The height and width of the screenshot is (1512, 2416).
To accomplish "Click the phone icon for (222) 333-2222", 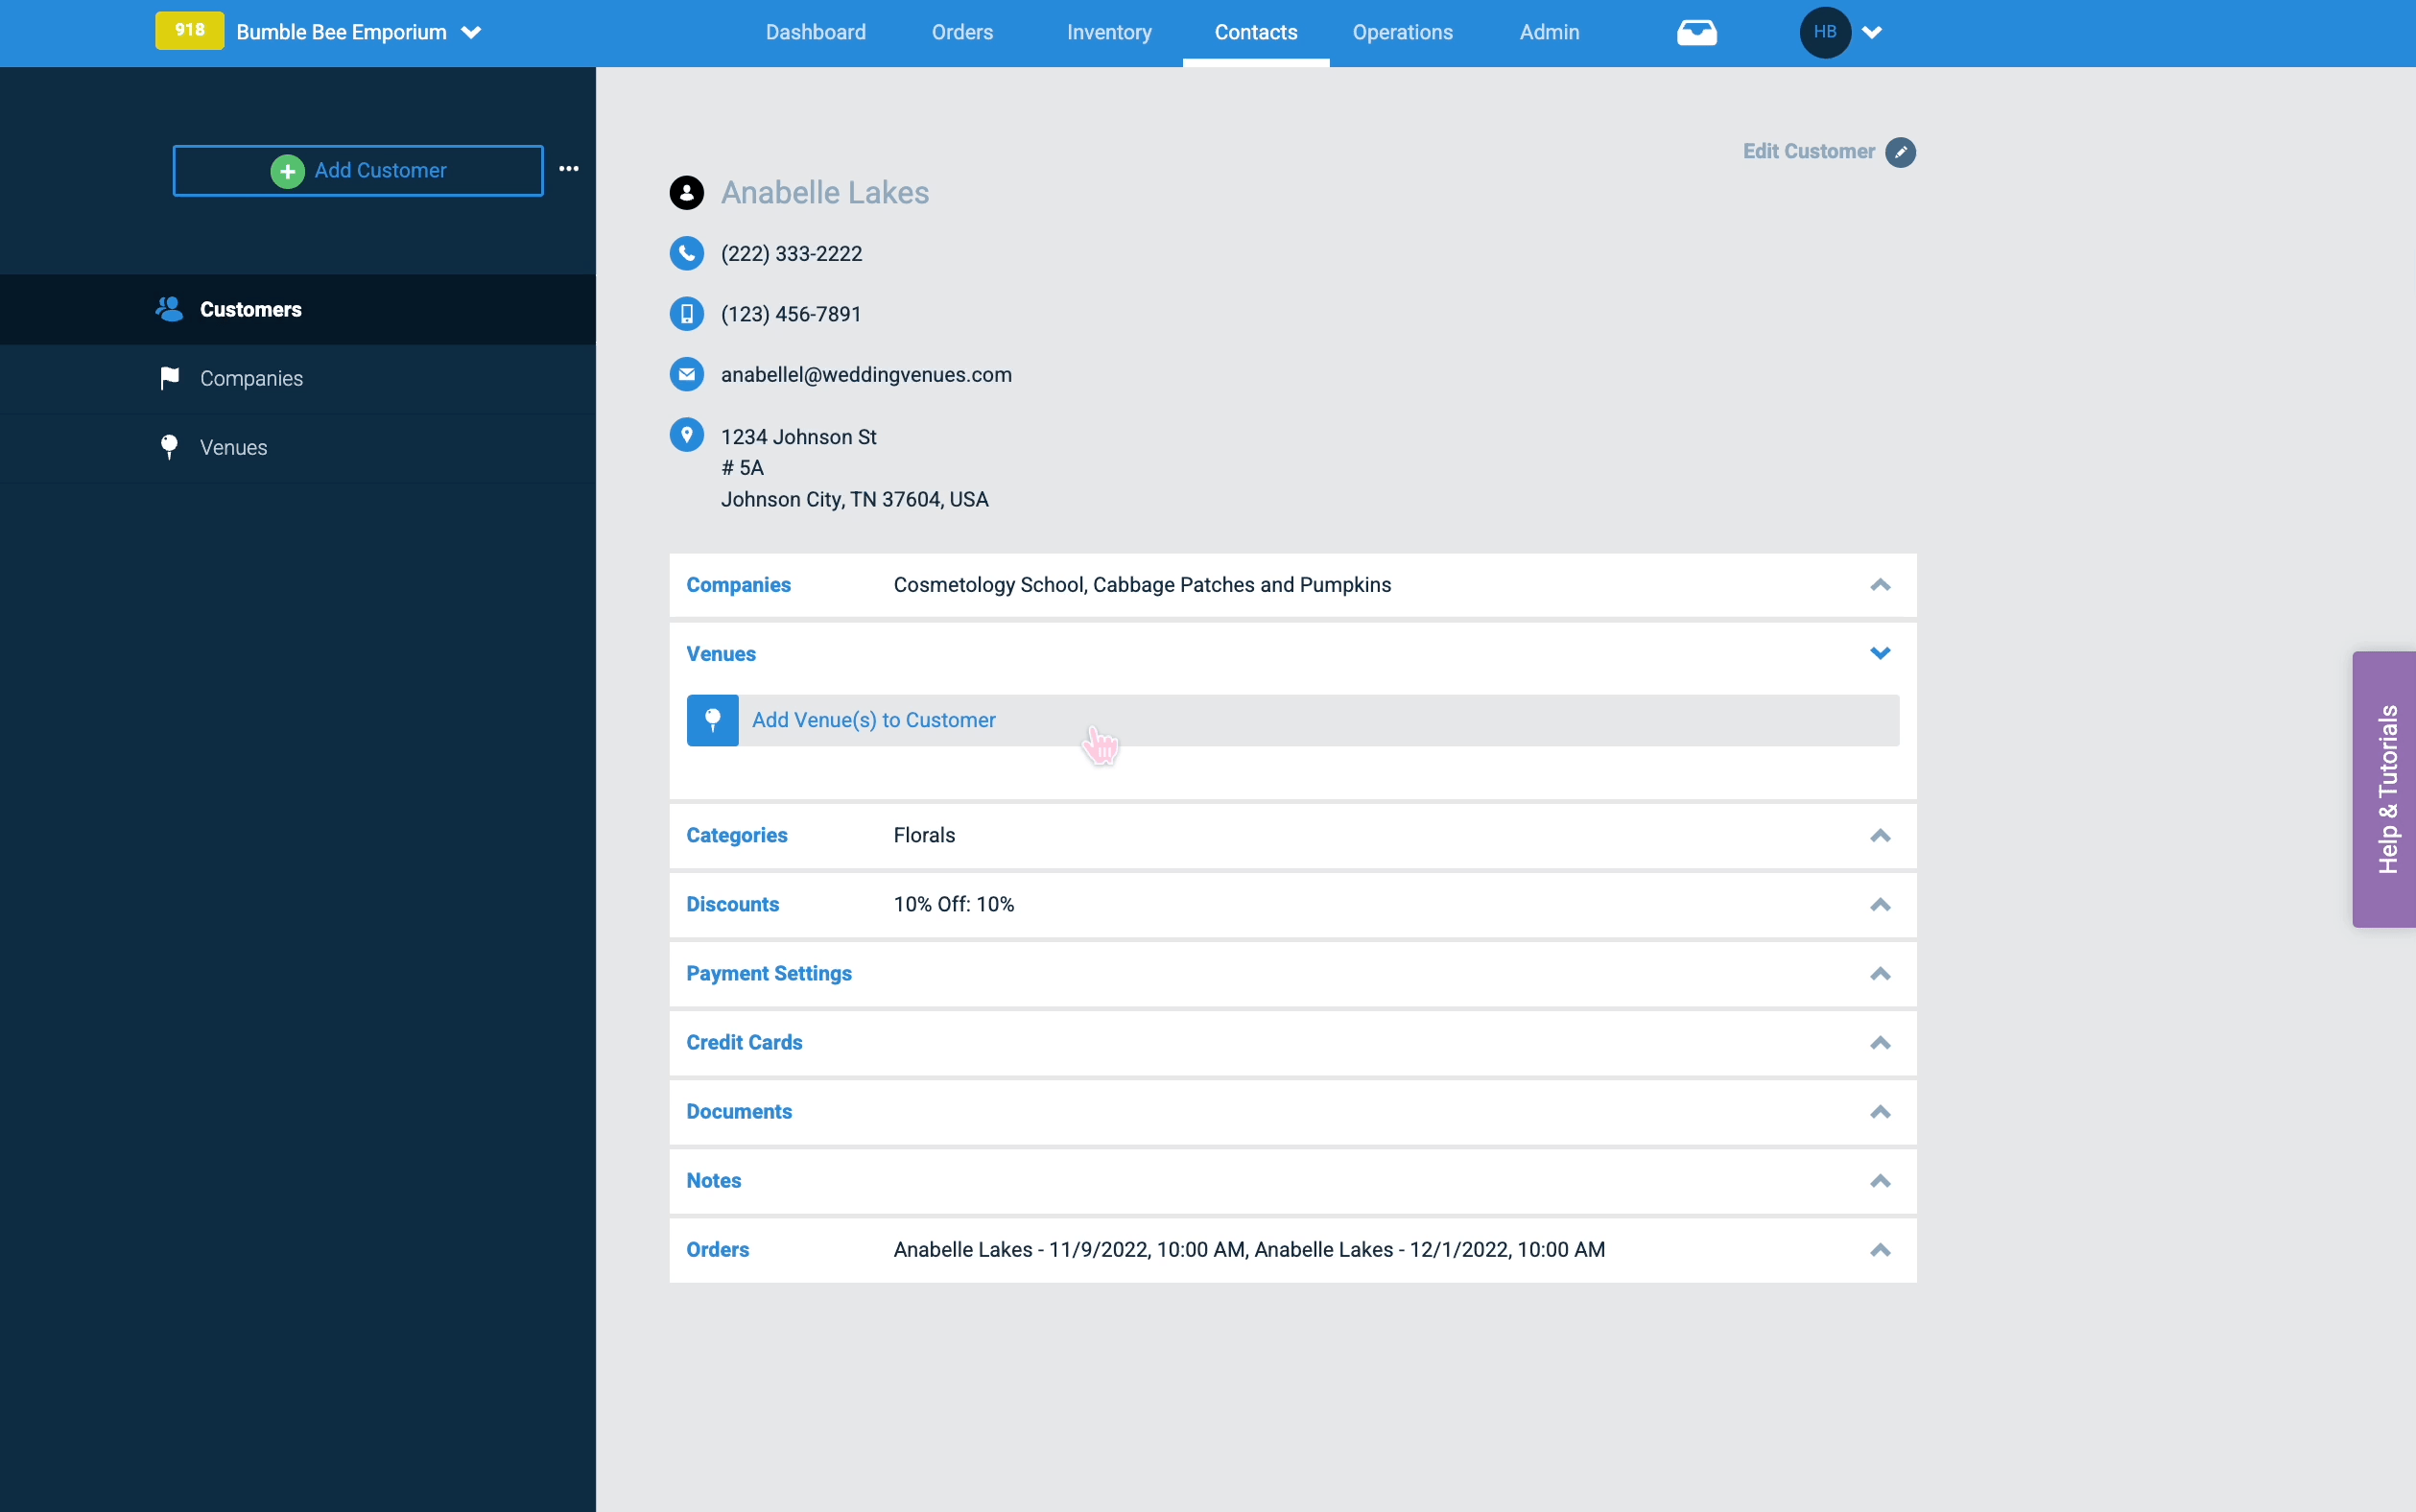I will [x=687, y=253].
